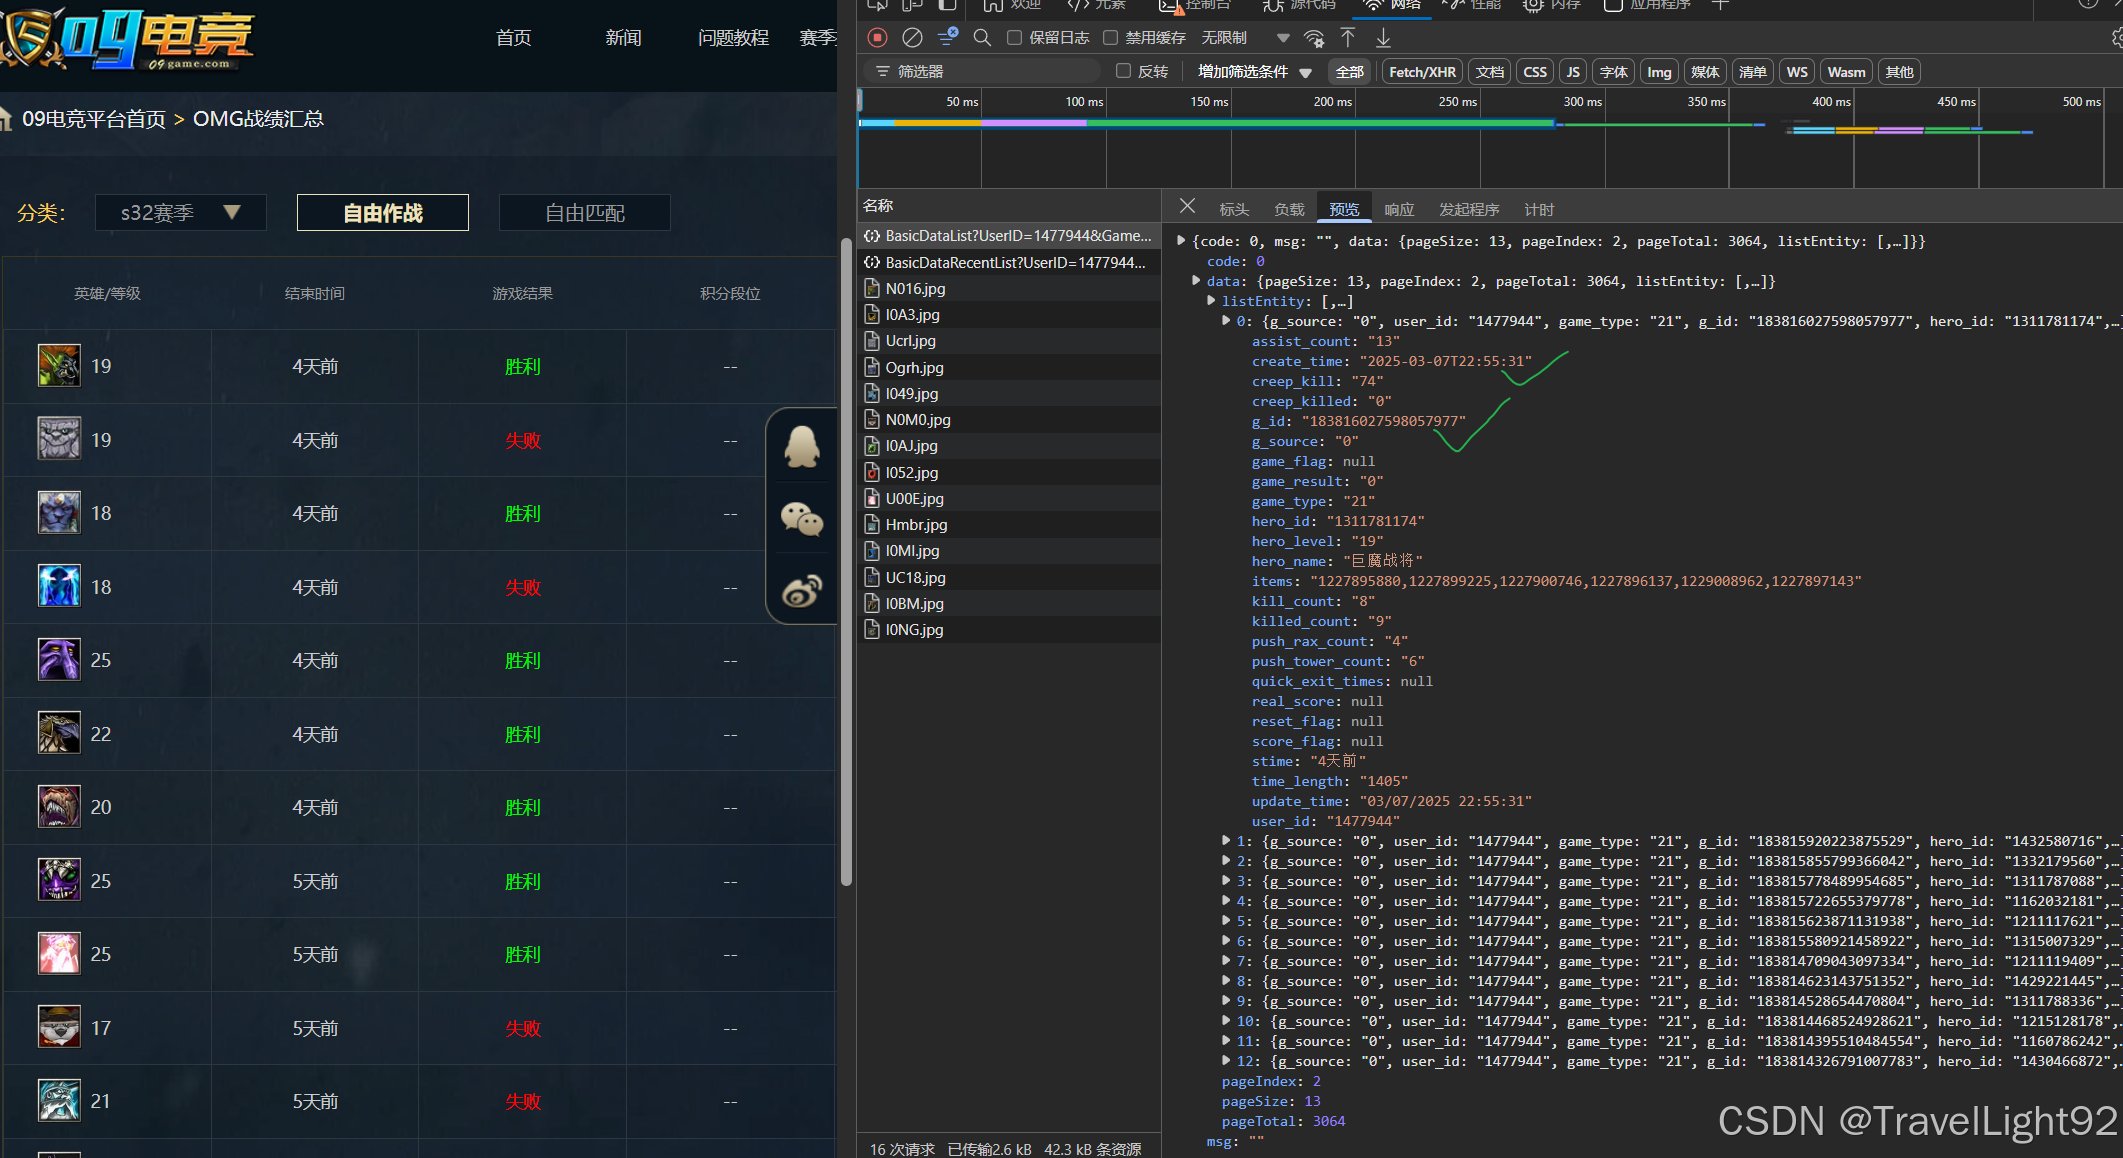Click the import HAR upload arrow
Viewport: 2123px width, 1158px height.
click(1348, 38)
